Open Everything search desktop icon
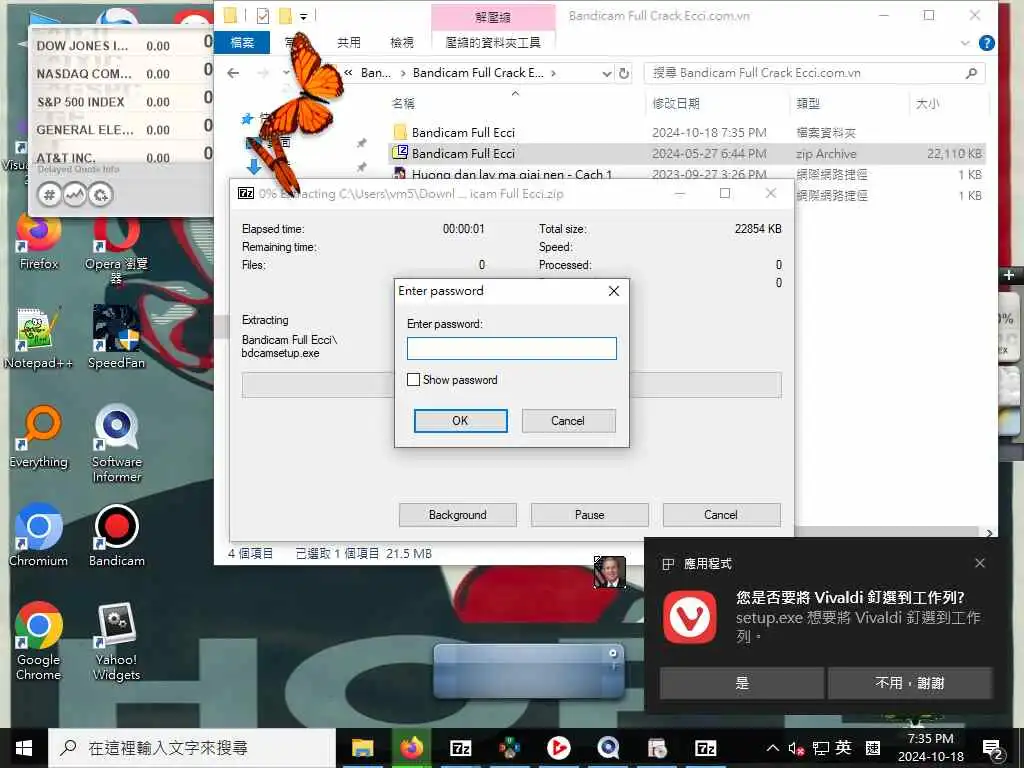The width and height of the screenshot is (1024, 768). click(39, 438)
